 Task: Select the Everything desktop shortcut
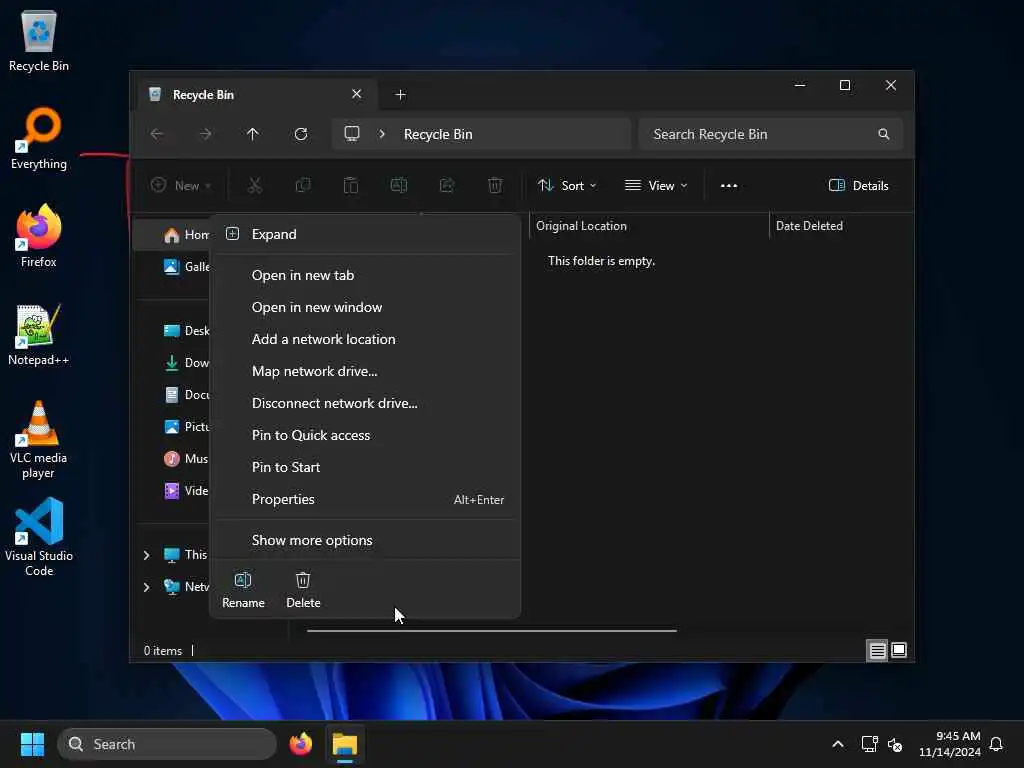39,138
